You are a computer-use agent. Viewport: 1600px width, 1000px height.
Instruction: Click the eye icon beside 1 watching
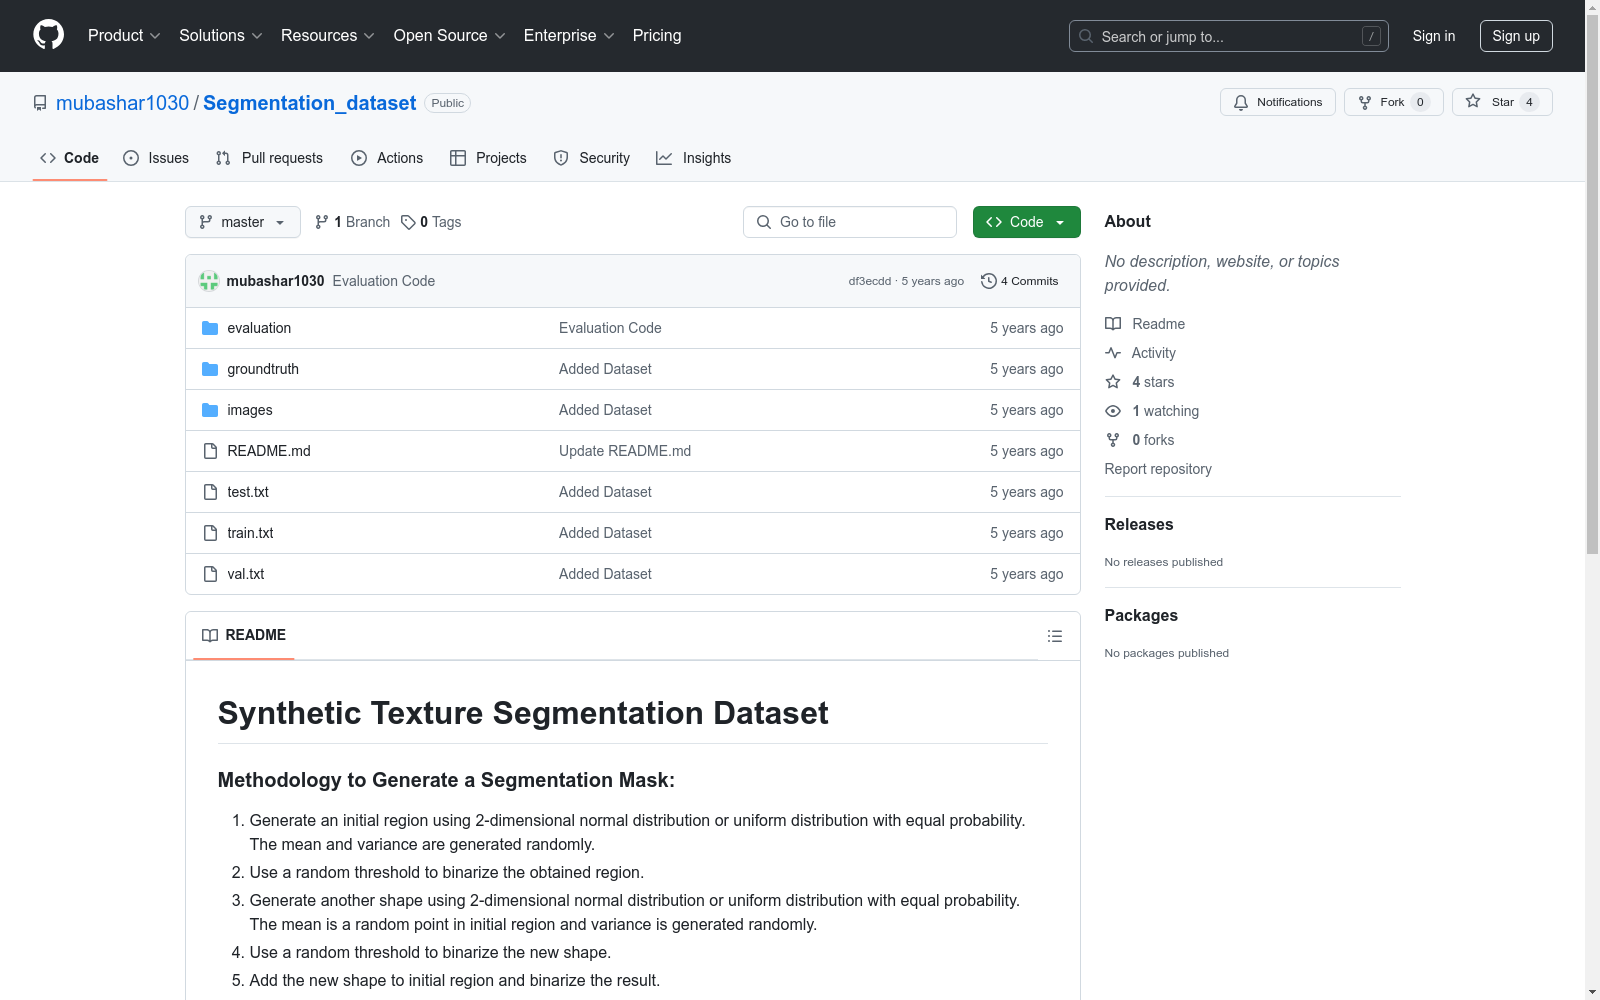(x=1113, y=411)
